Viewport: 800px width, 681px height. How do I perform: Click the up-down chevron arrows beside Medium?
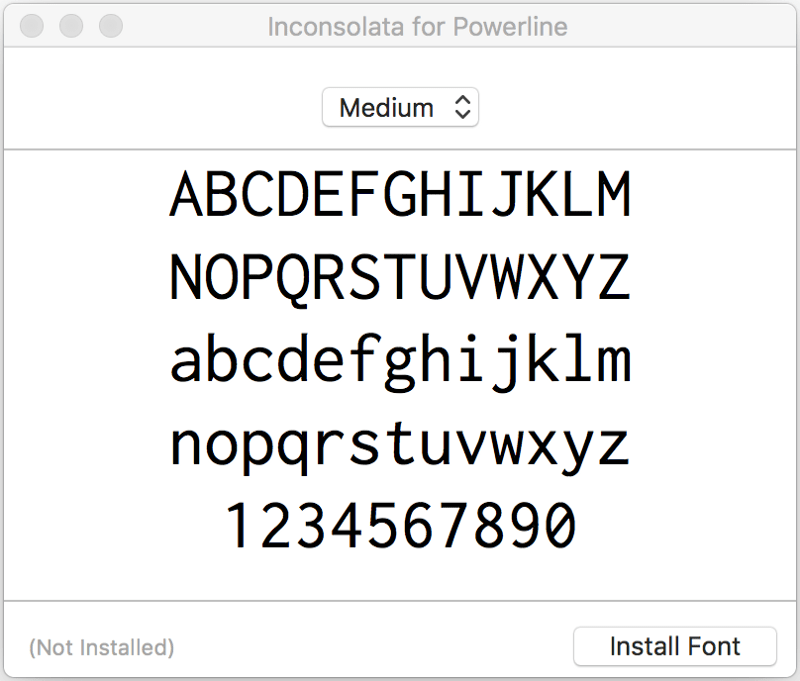pos(462,107)
